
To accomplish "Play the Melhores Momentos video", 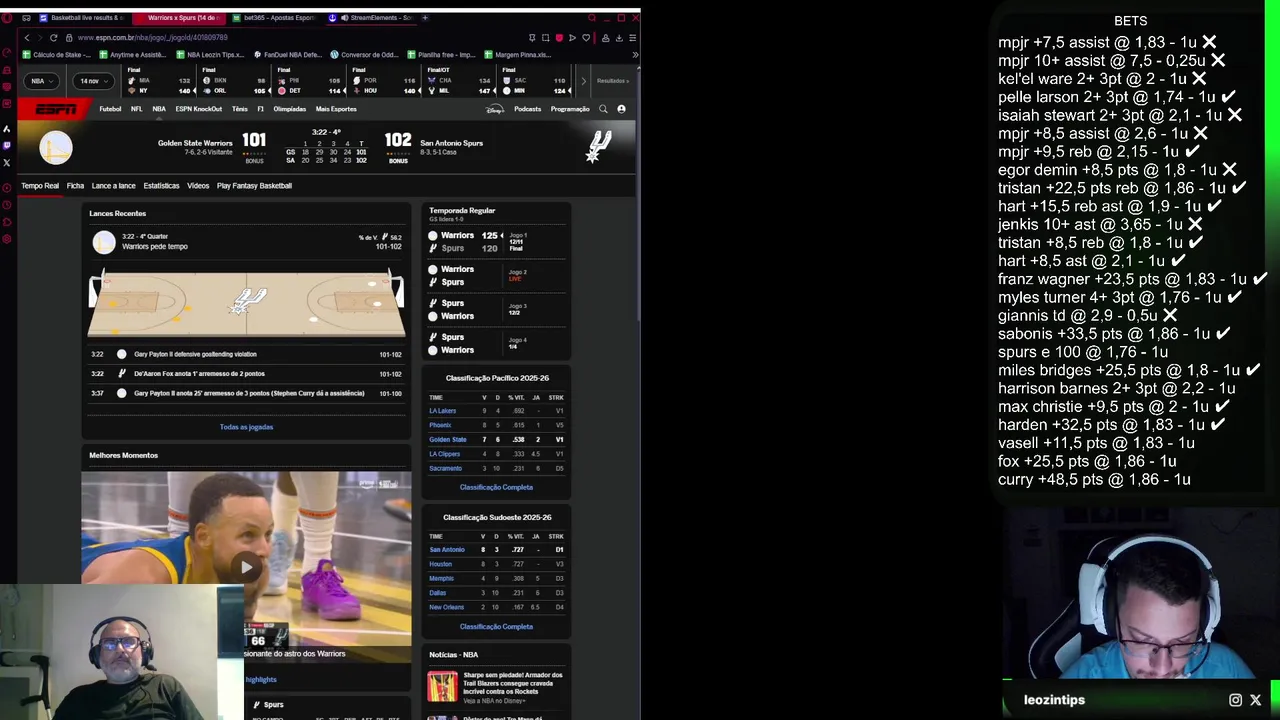I will click(246, 567).
